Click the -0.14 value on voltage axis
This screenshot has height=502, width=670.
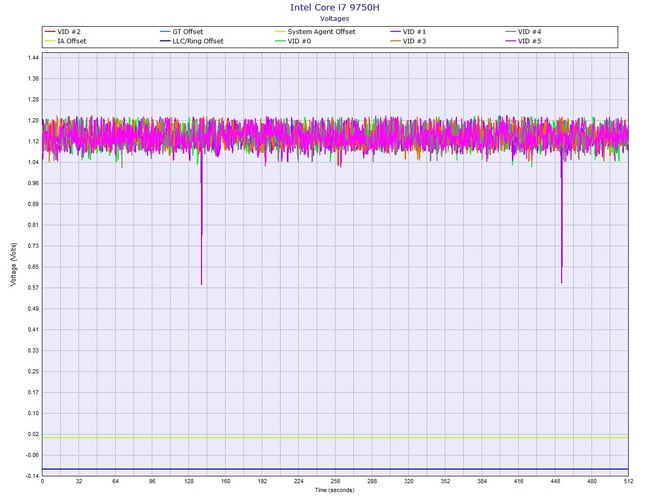[32, 476]
